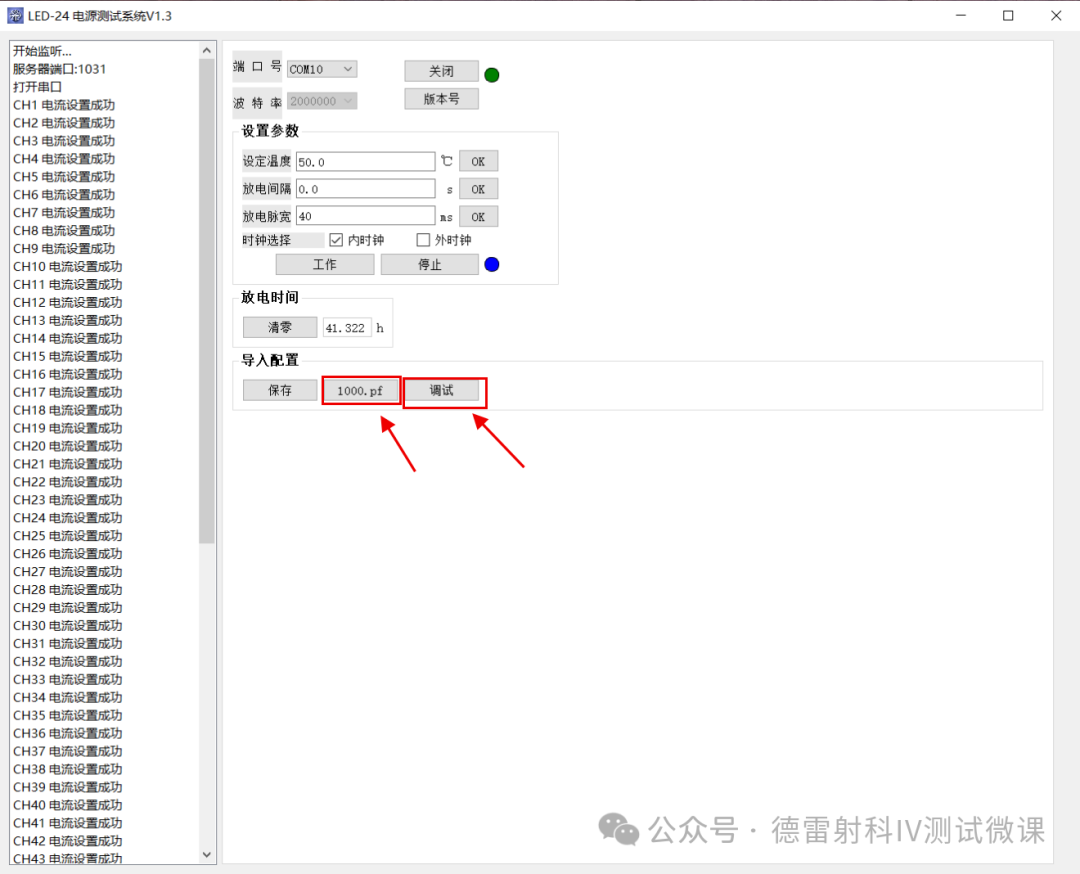The height and width of the screenshot is (874, 1080).
Task: Click the blue work status indicator
Action: [x=492, y=265]
